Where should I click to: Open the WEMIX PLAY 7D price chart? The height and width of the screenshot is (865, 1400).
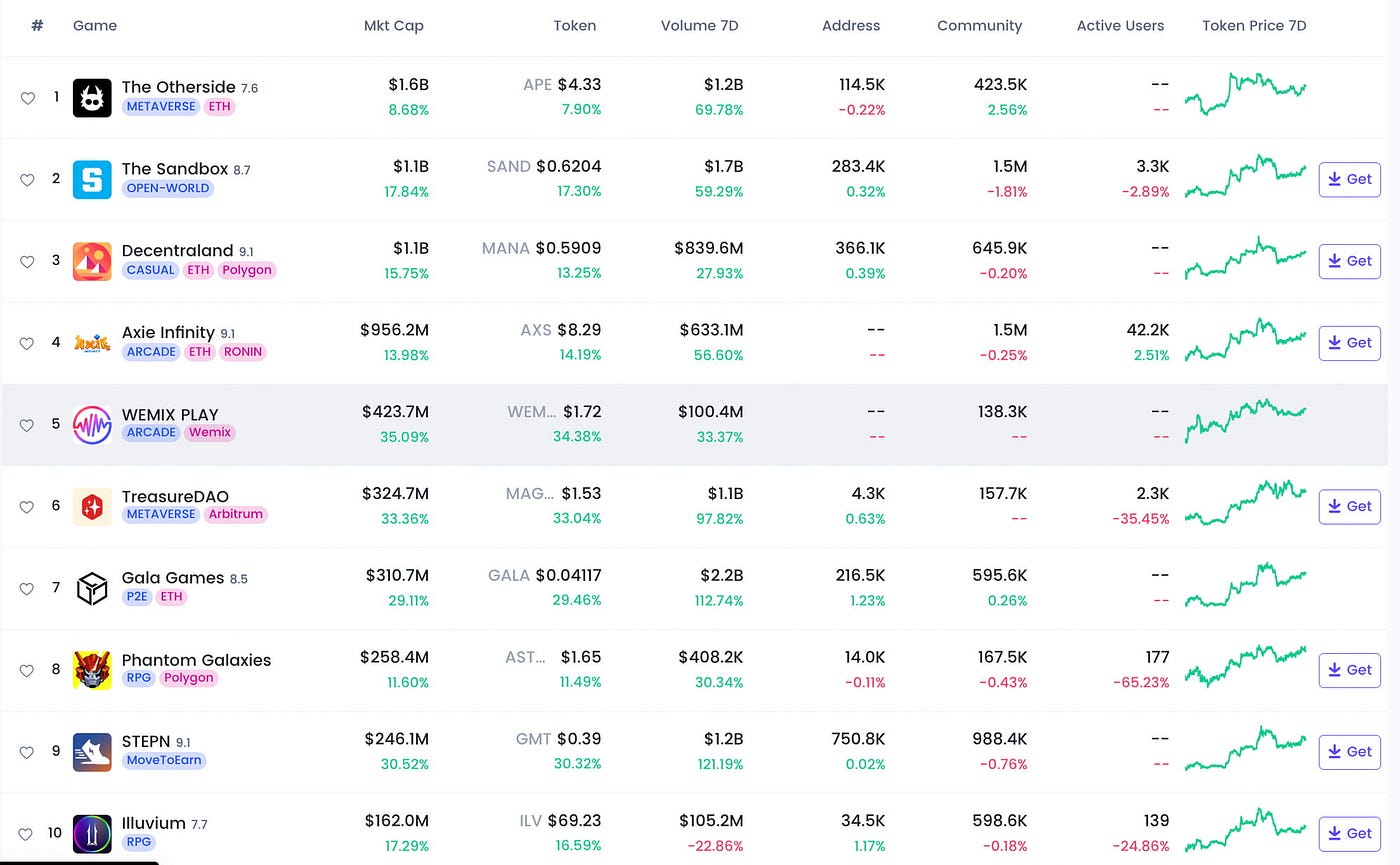click(x=1245, y=421)
